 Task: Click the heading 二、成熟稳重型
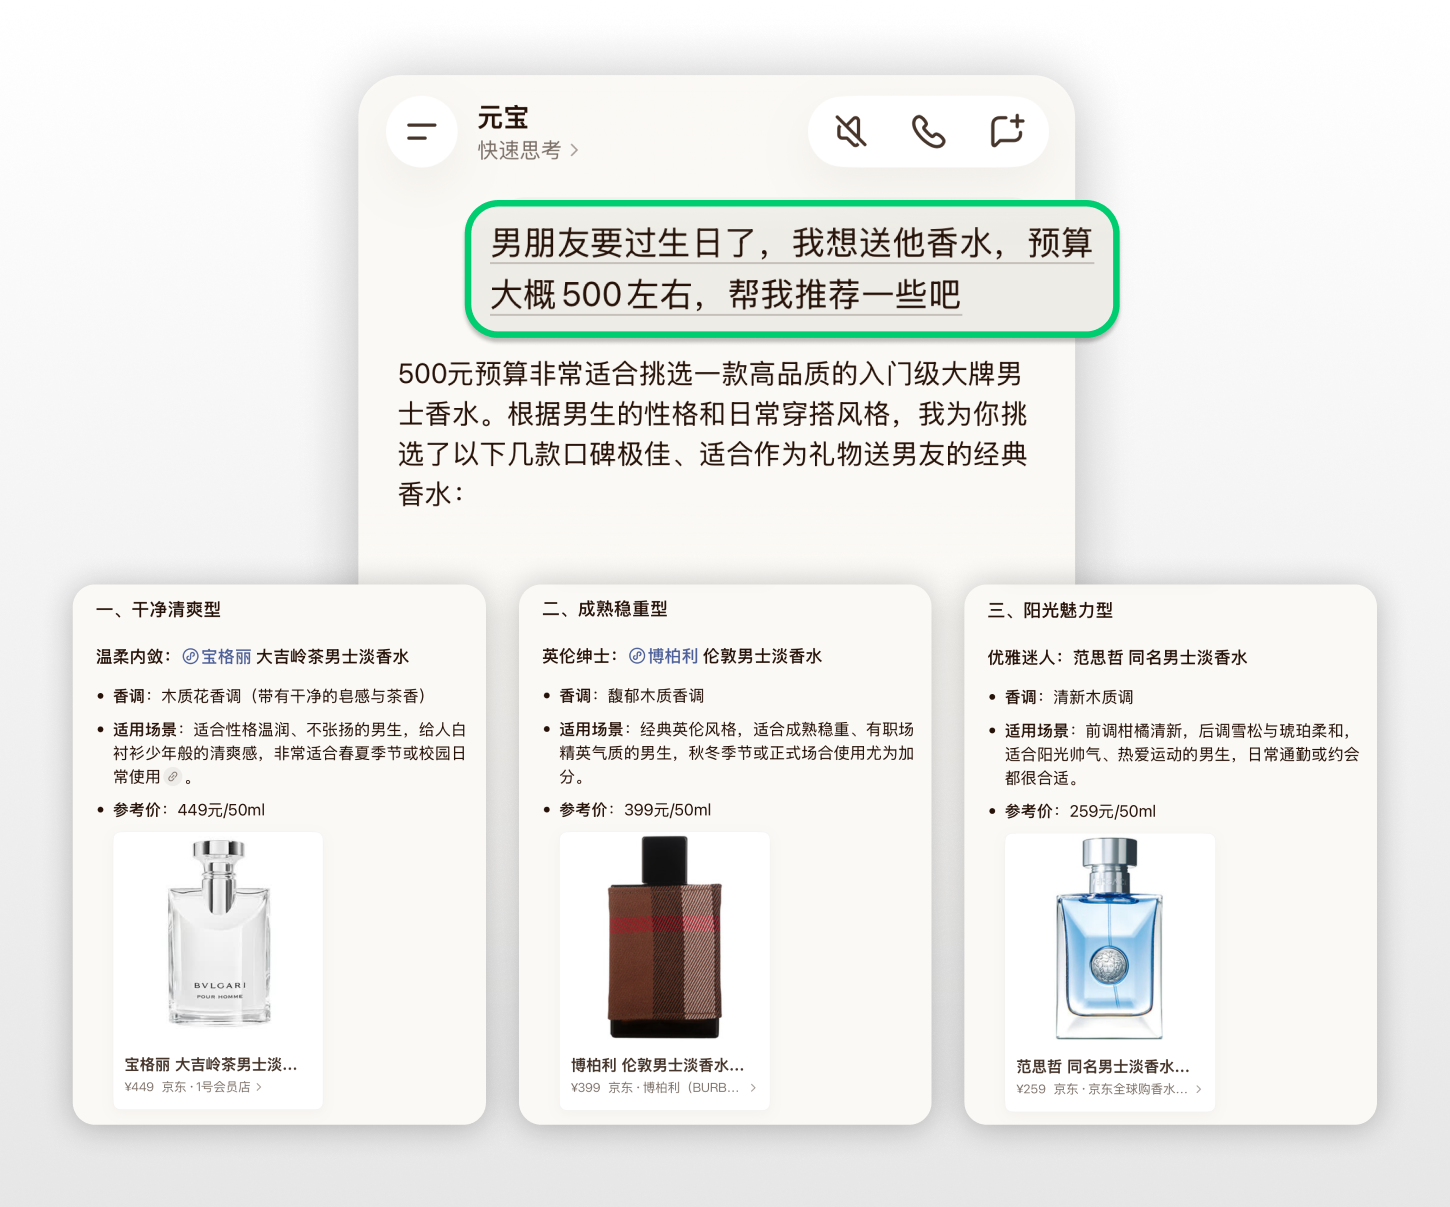pos(605,609)
